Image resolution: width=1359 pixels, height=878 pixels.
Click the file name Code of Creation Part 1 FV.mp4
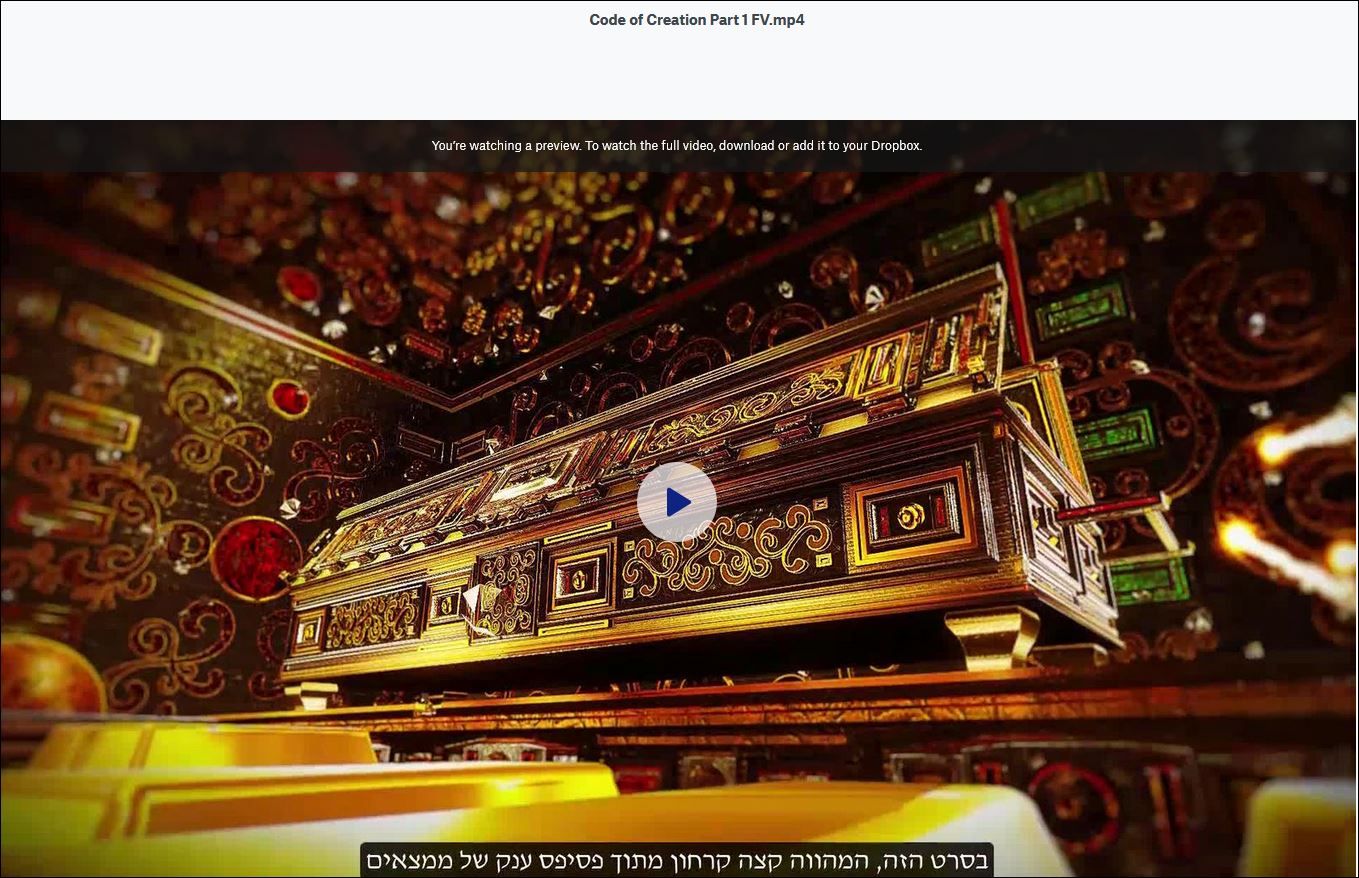point(696,20)
